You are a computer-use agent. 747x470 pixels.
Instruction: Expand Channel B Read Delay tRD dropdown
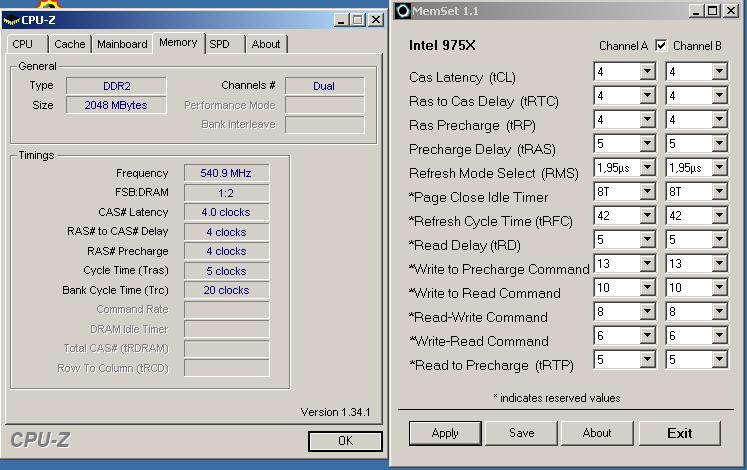coord(719,240)
